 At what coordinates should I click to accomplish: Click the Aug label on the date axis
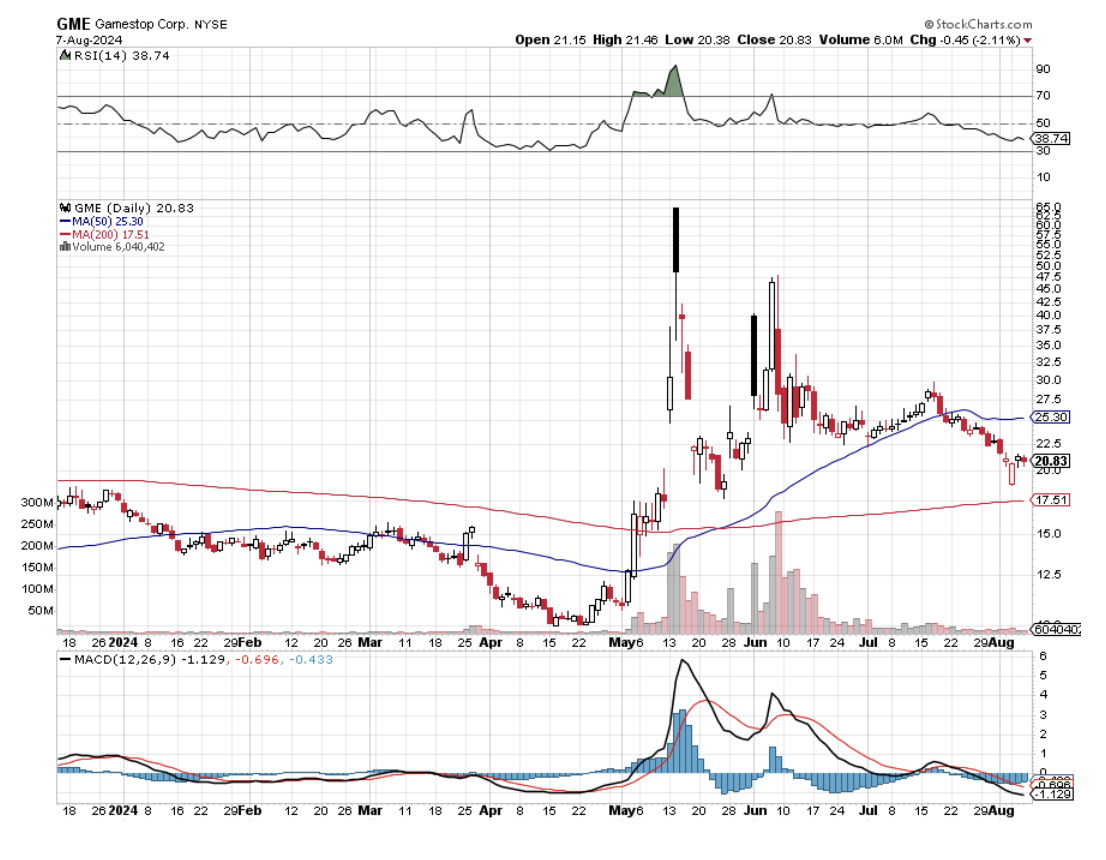[x=1019, y=642]
